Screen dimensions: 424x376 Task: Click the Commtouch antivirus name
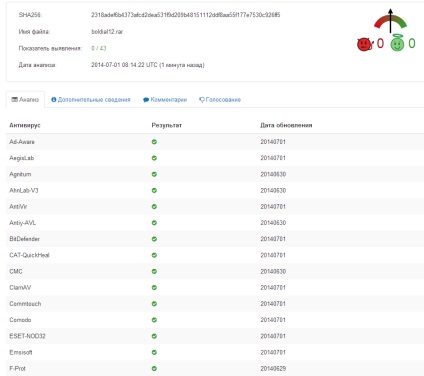(25, 304)
